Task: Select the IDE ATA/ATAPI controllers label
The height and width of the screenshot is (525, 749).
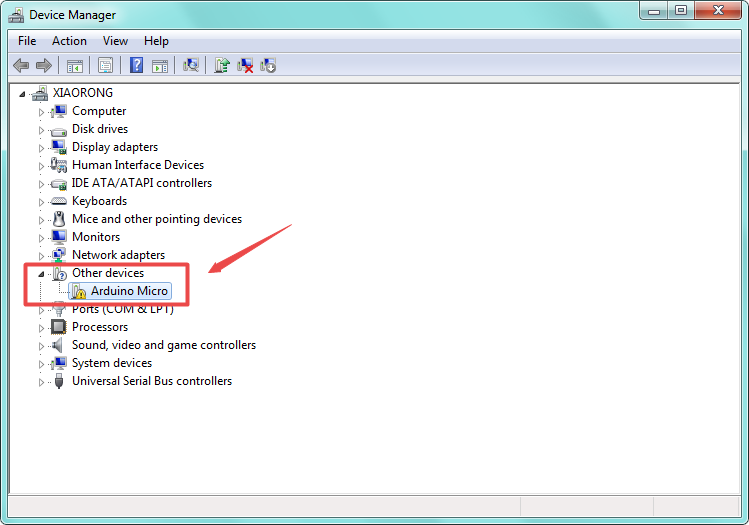Action: [x=141, y=183]
